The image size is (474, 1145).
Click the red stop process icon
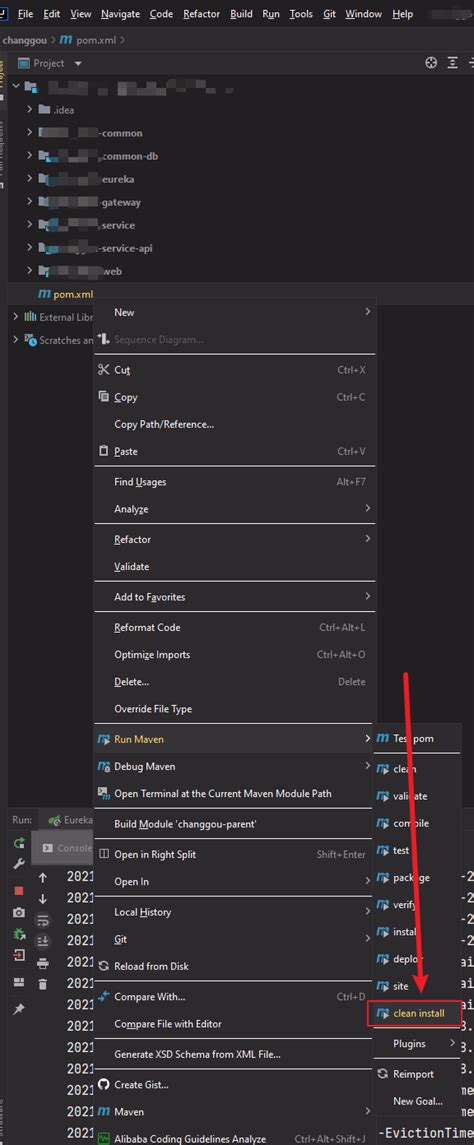19,891
